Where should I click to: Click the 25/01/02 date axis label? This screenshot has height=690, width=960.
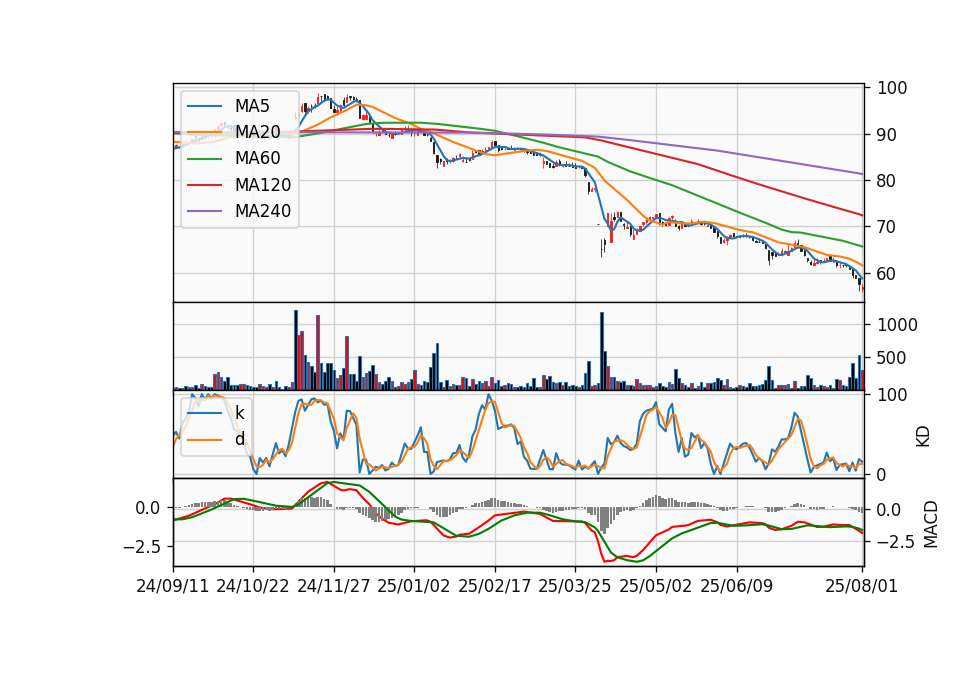tap(414, 586)
